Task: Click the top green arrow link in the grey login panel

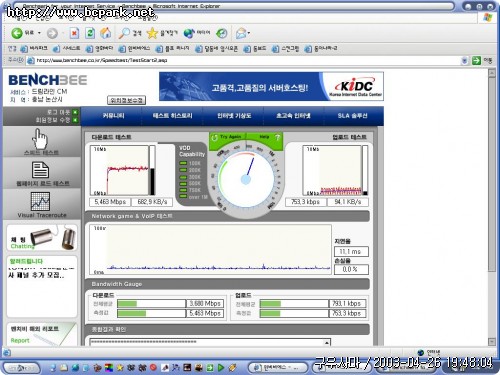Action: 75,112
